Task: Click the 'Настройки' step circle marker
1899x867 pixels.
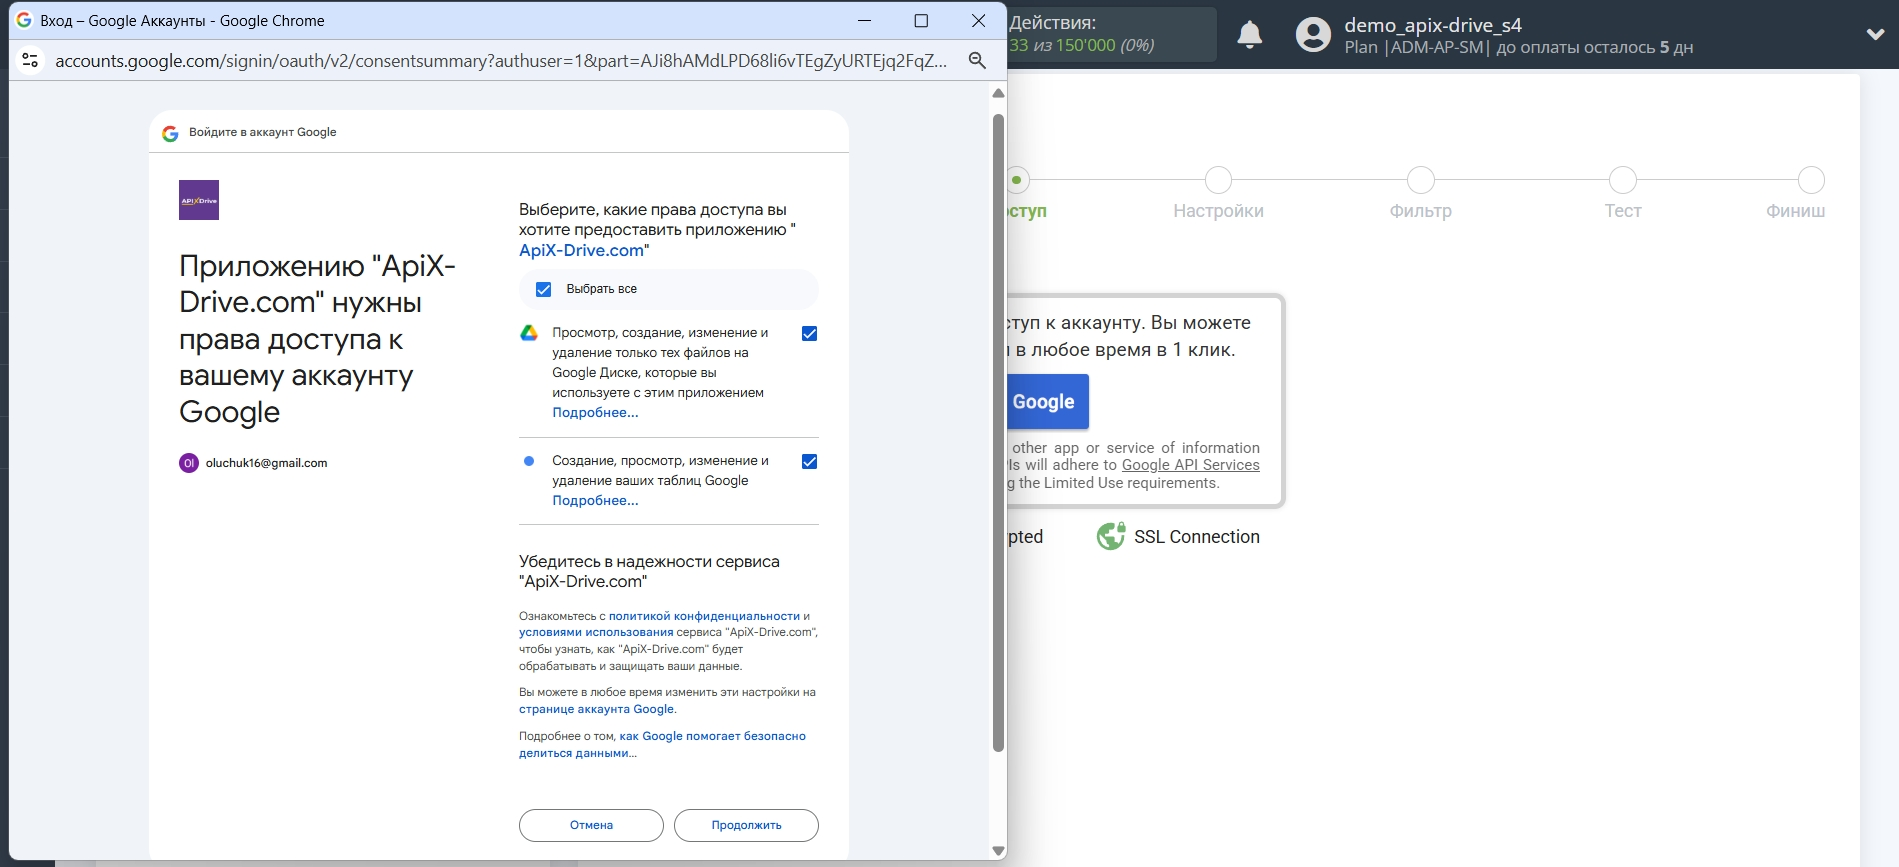Action: point(1218,180)
